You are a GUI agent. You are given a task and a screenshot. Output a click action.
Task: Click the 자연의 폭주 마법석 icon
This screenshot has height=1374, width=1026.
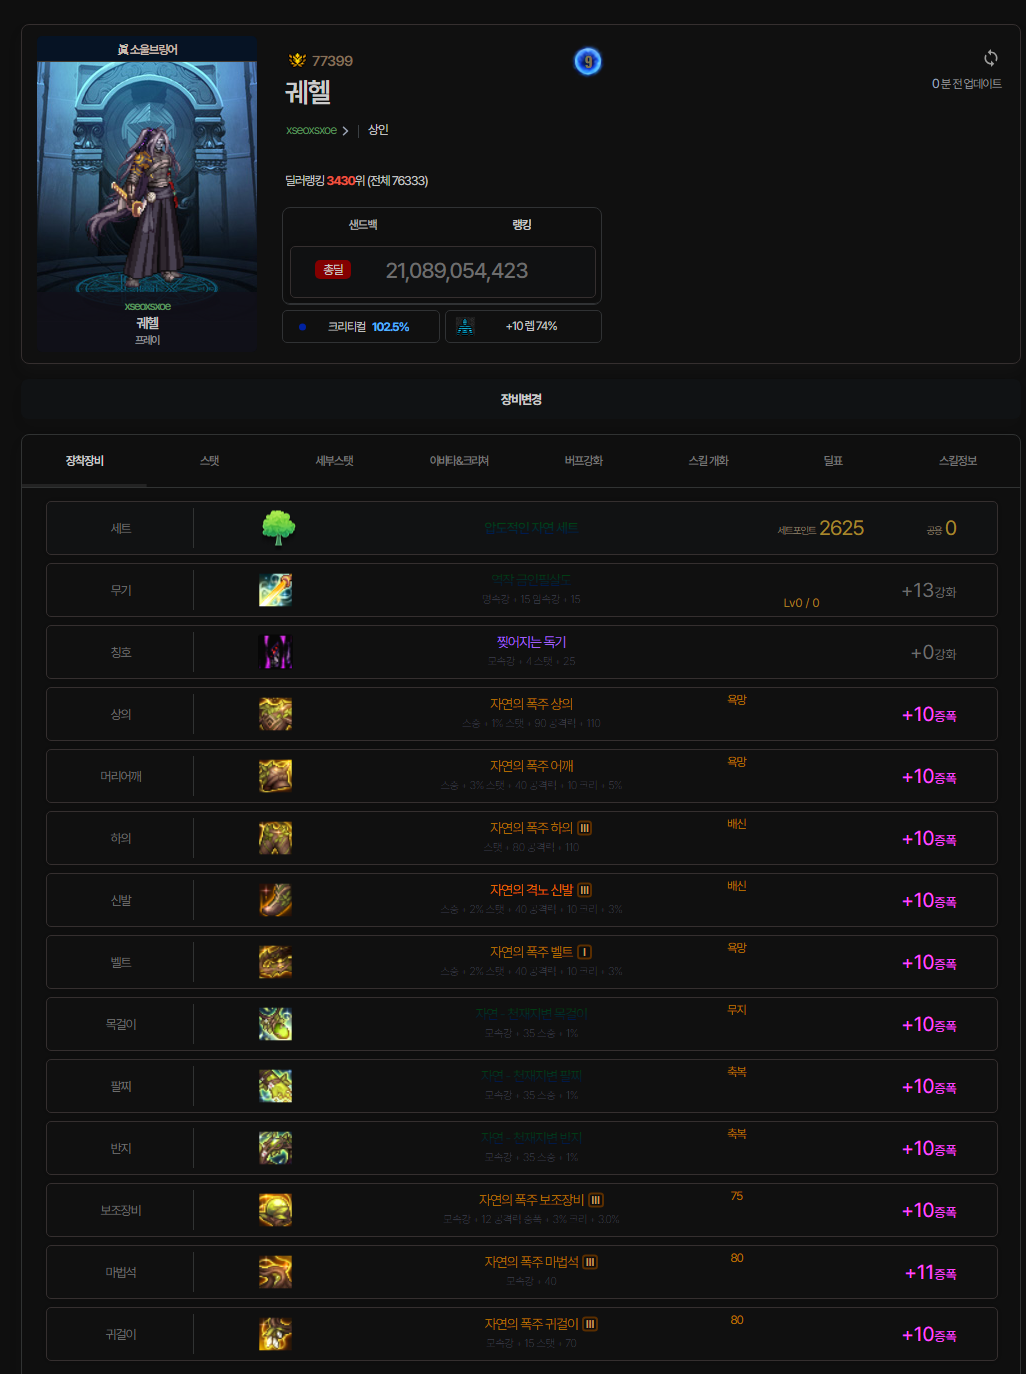275,1272
